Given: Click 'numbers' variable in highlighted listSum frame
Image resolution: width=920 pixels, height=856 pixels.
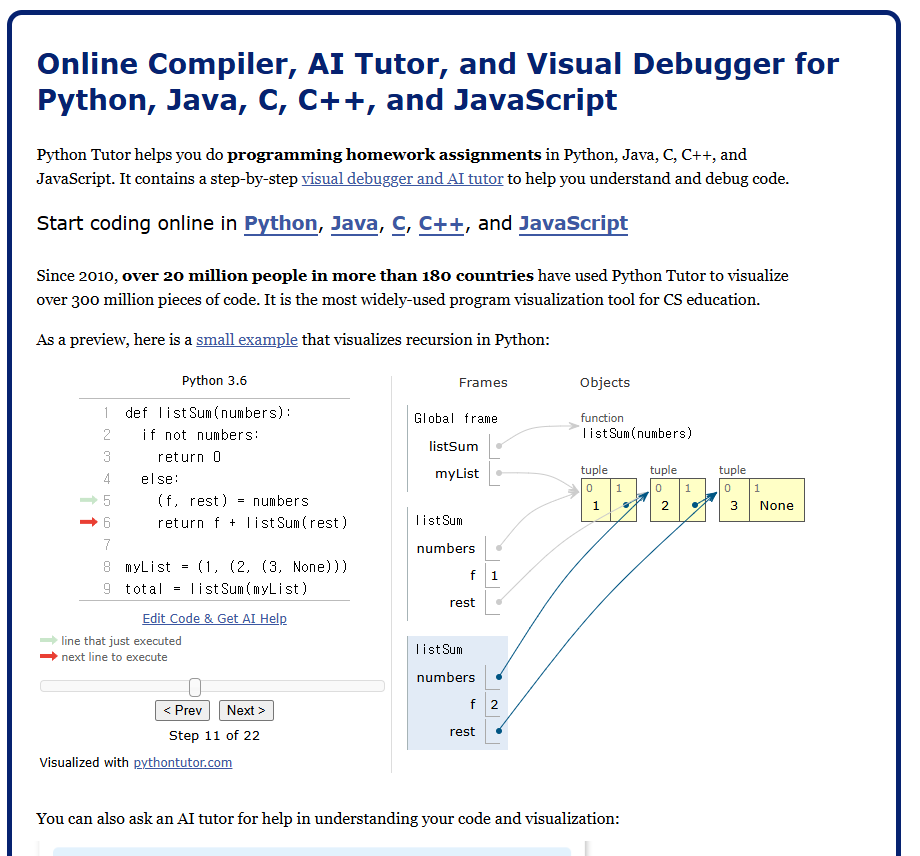Looking at the screenshot, I should 446,678.
